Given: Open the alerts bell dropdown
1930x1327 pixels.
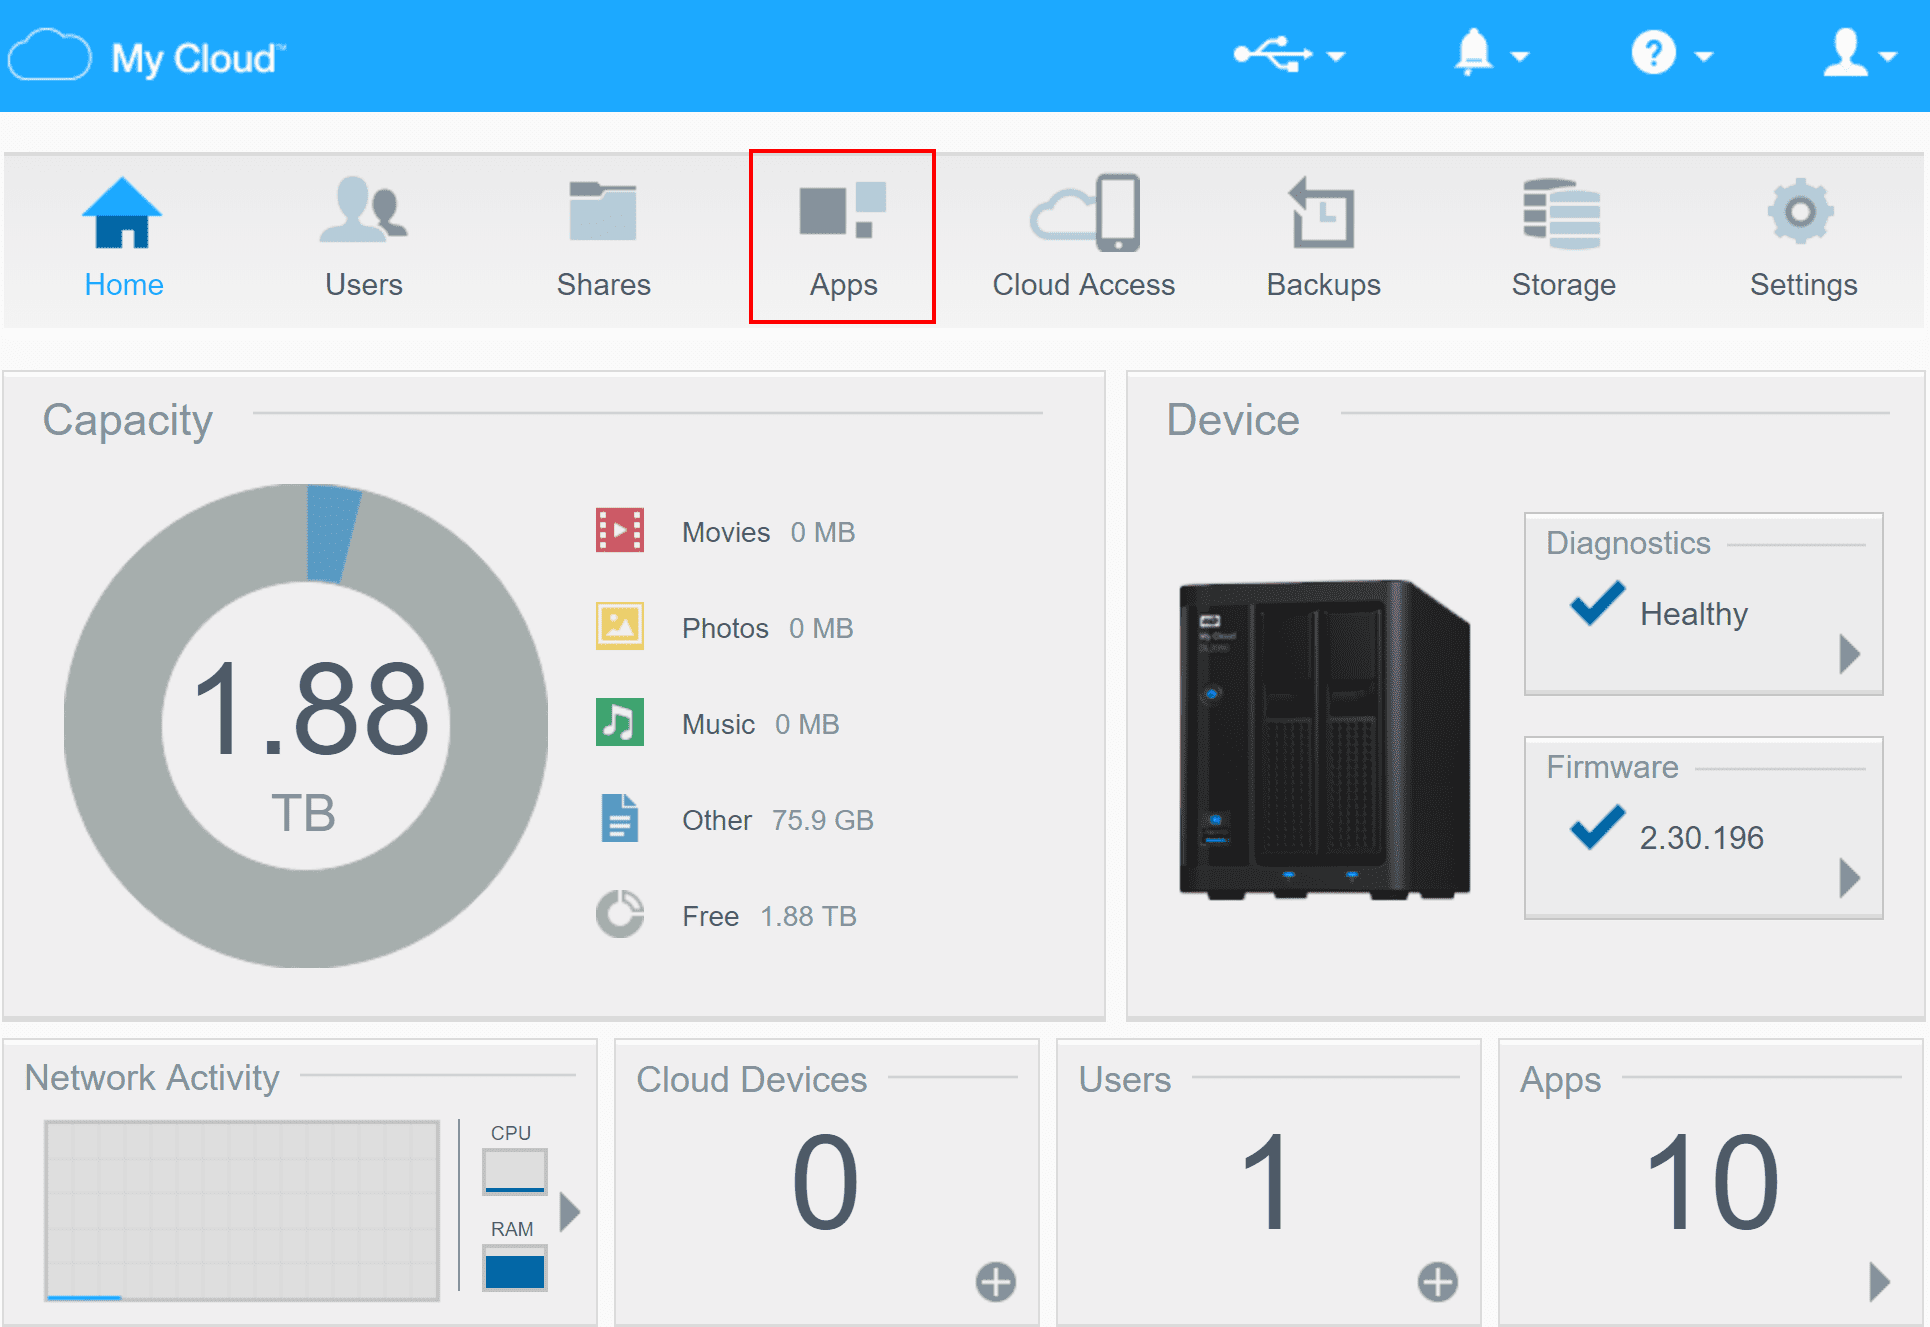Looking at the screenshot, I should 1489,54.
